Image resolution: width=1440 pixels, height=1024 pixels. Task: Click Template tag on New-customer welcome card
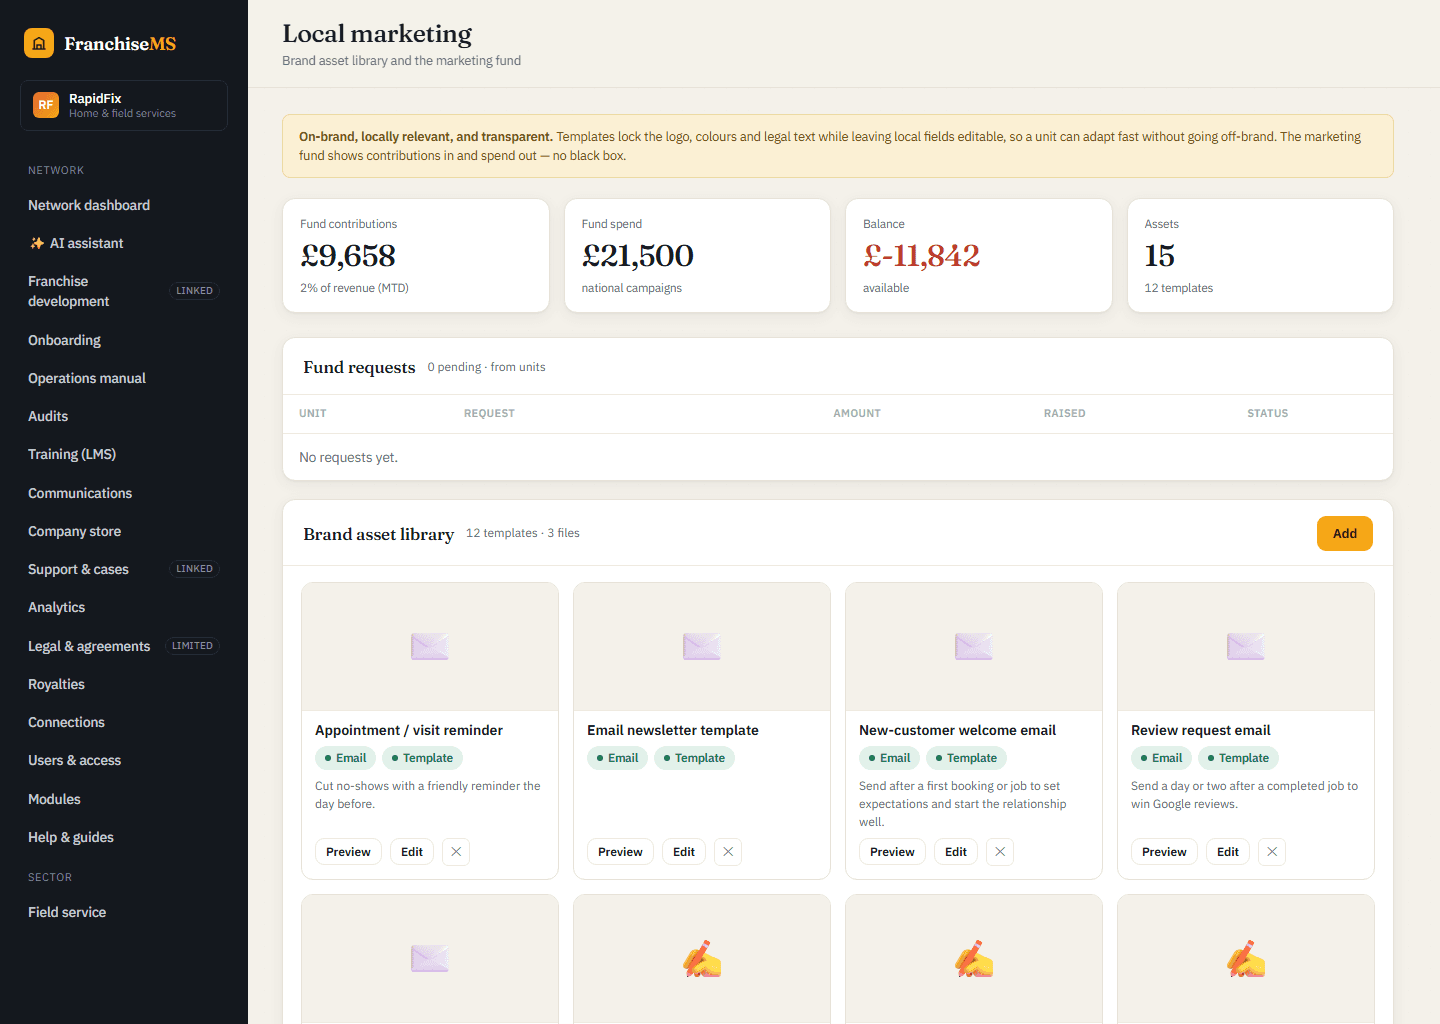(966, 758)
